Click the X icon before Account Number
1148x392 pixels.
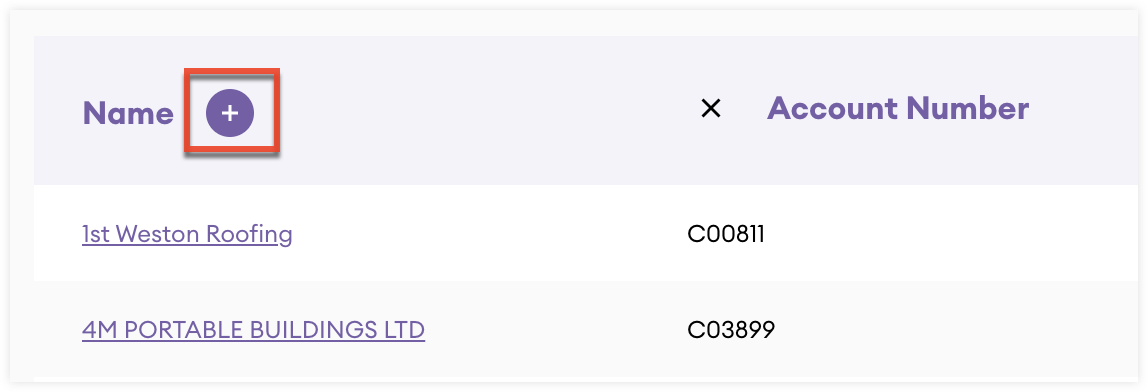(x=711, y=109)
